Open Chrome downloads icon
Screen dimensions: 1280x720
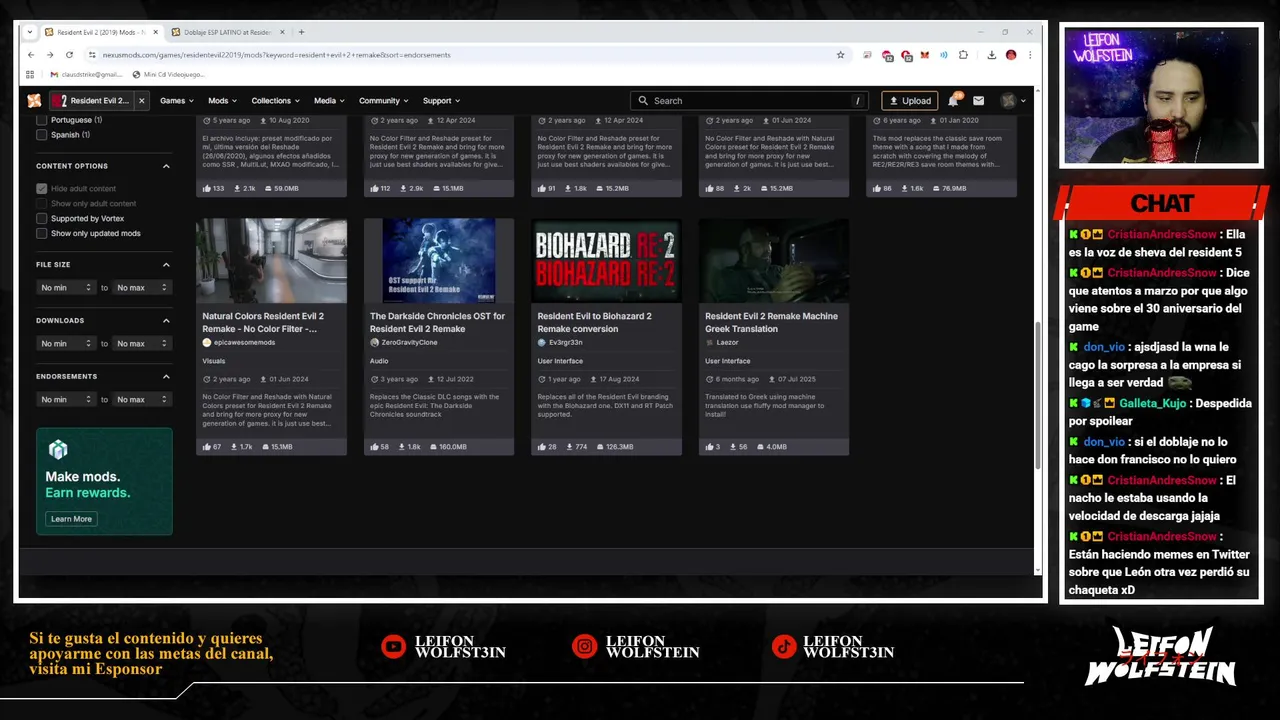point(991,55)
